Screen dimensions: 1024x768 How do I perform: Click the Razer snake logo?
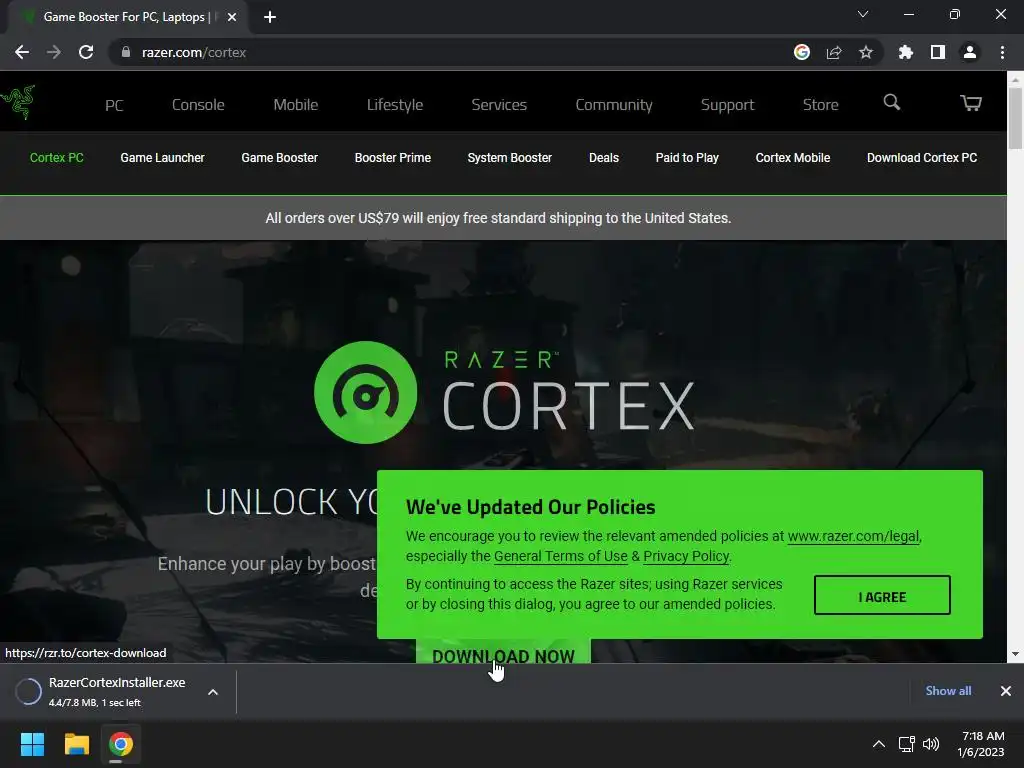(x=18, y=102)
